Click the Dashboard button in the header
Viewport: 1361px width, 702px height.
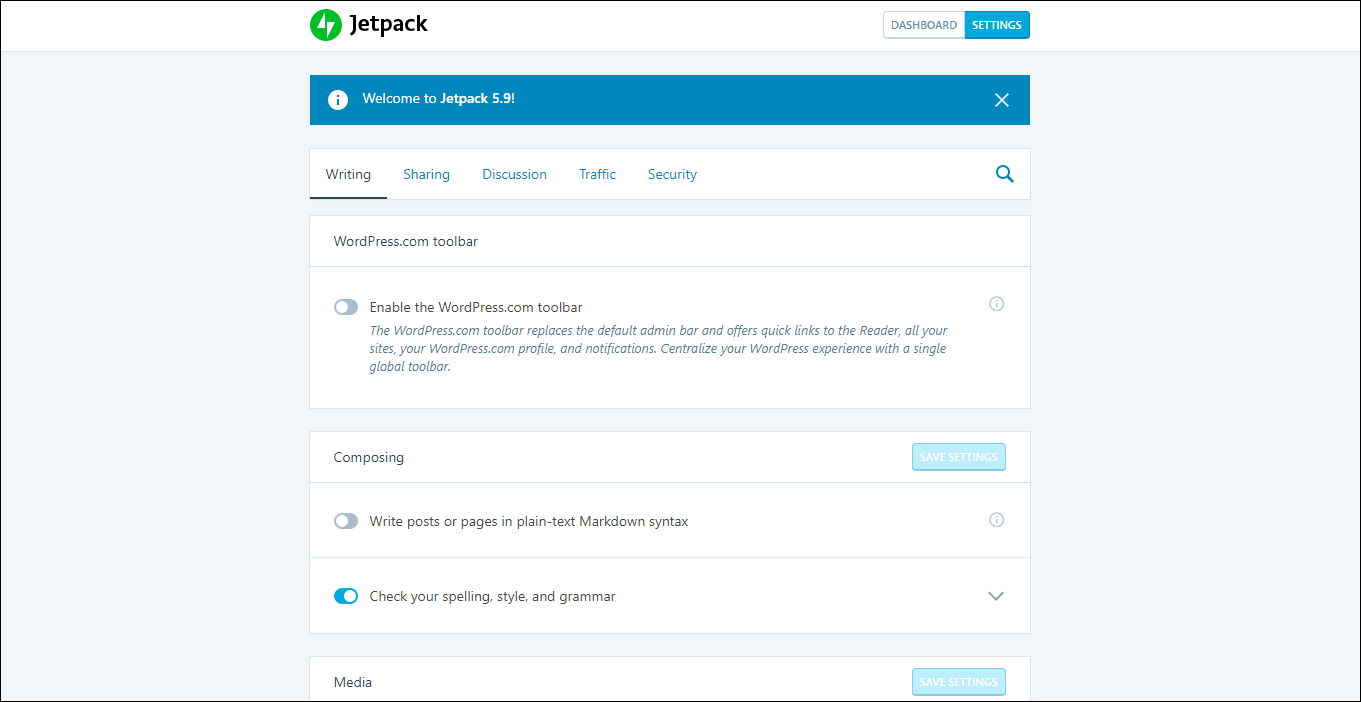coord(924,25)
